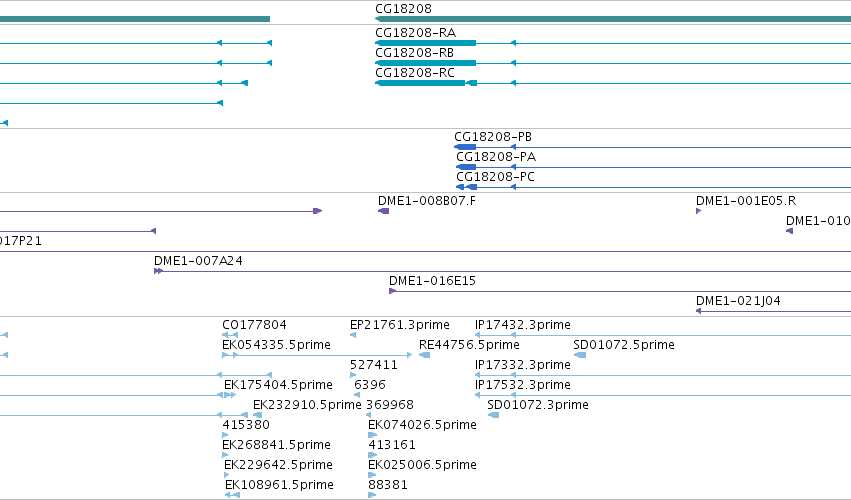
Task: Click the CG18208-RC thick exon block
Action: [x=420, y=83]
